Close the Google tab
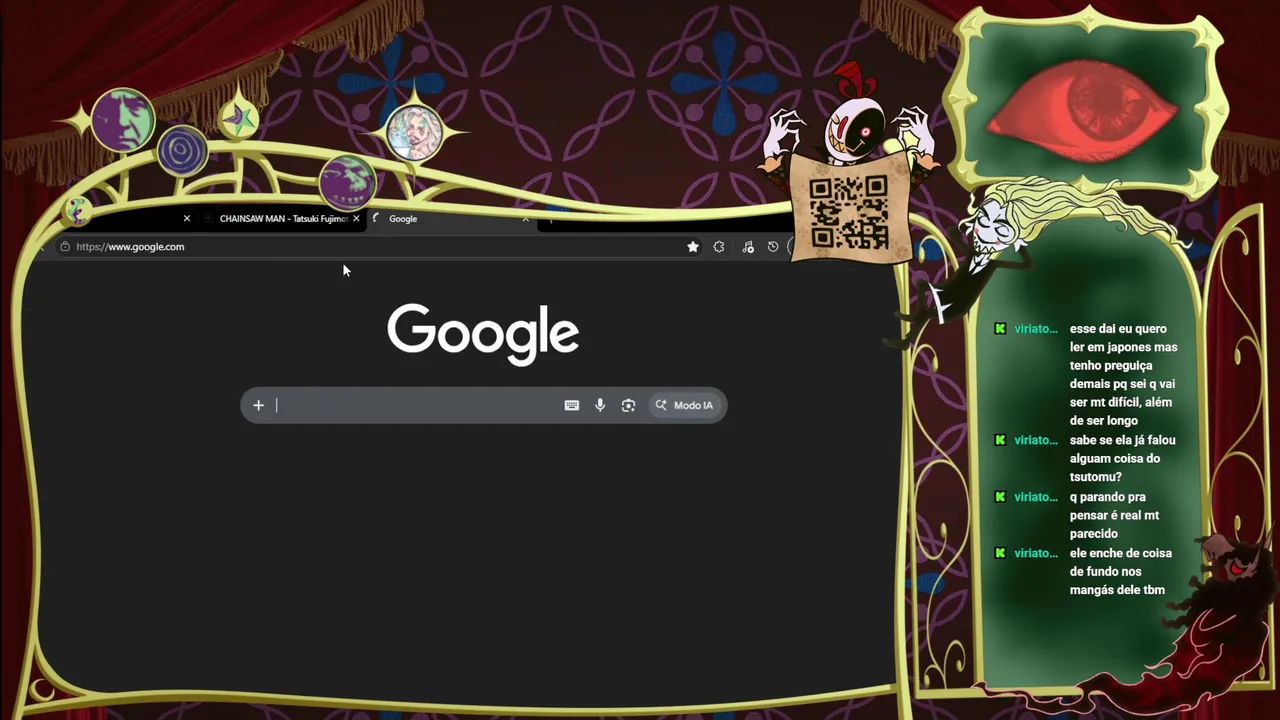Viewport: 1280px width, 720px height. [525, 219]
